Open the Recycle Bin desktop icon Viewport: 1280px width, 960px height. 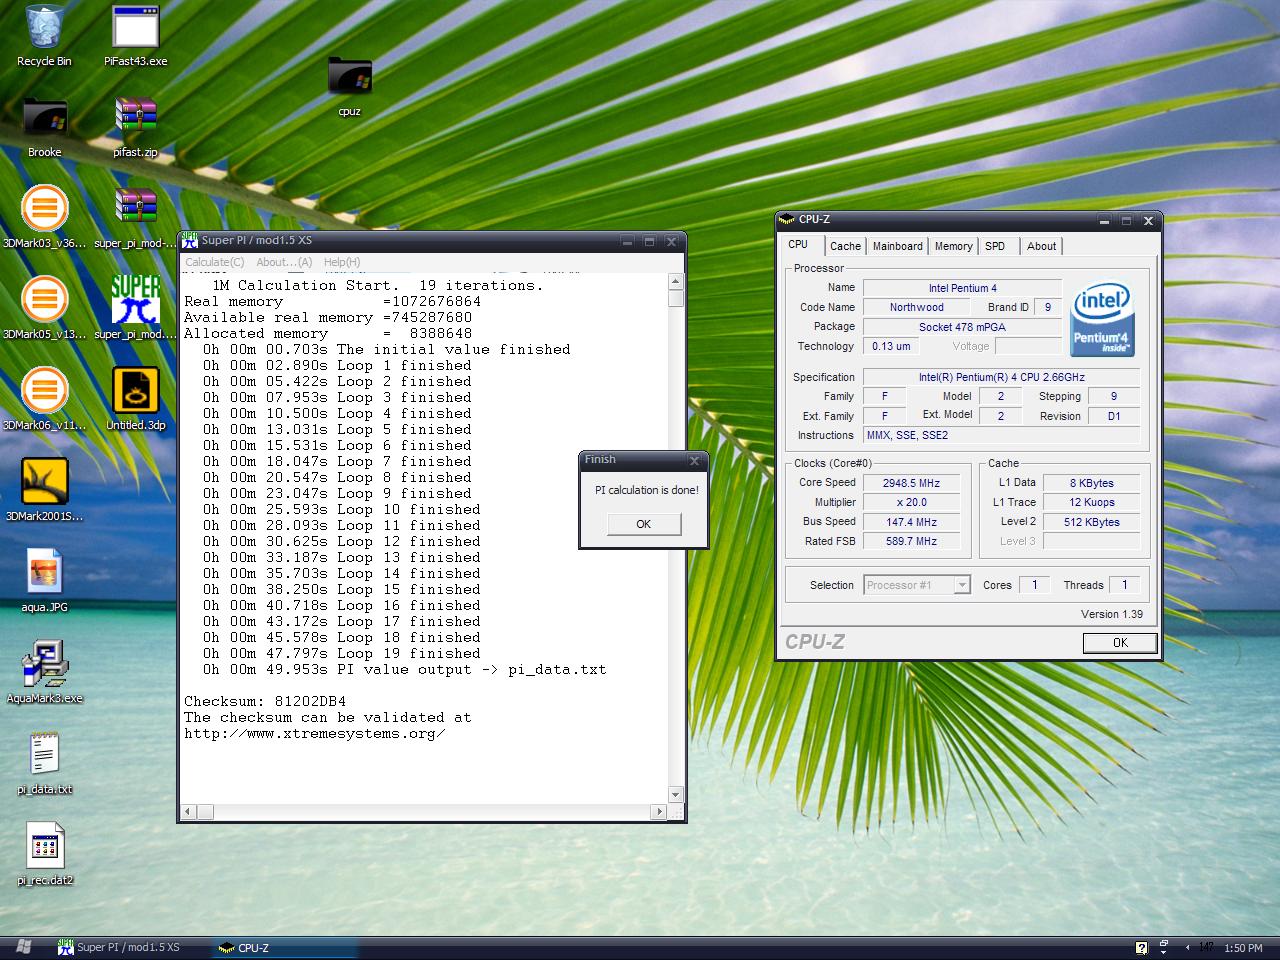point(44,27)
